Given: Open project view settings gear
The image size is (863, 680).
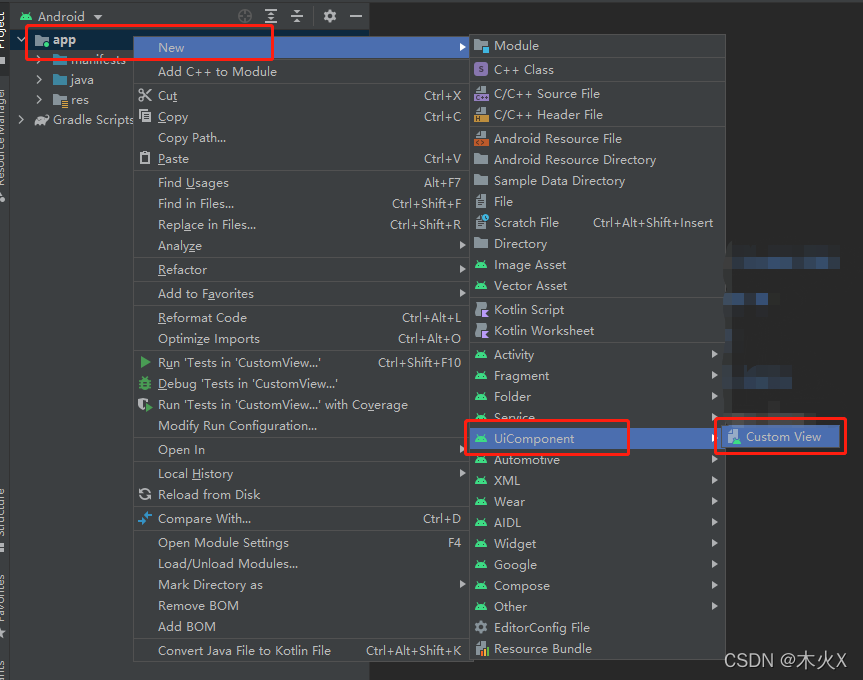Looking at the screenshot, I should click(330, 16).
